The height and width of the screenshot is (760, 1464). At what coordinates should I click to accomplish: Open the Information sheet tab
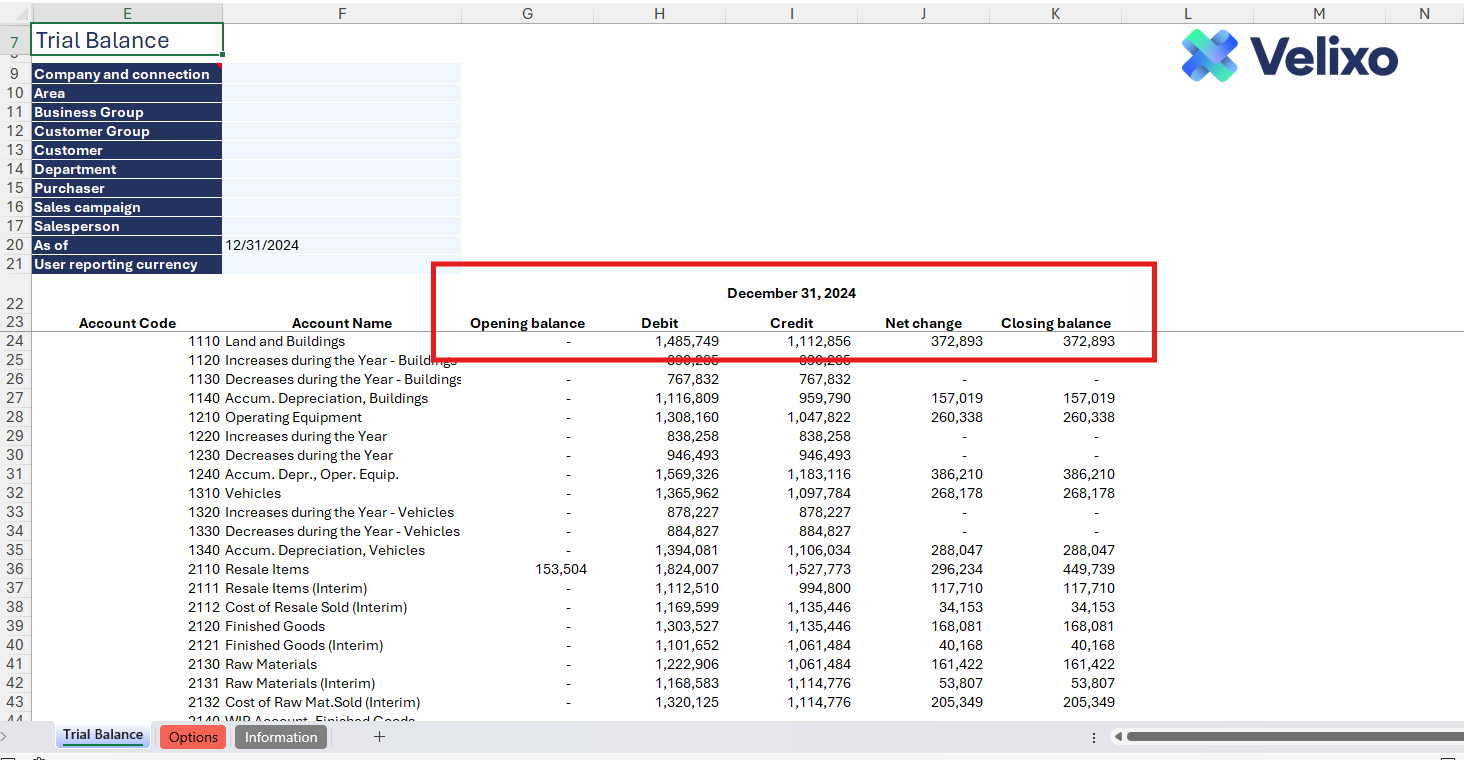pyautogui.click(x=281, y=737)
